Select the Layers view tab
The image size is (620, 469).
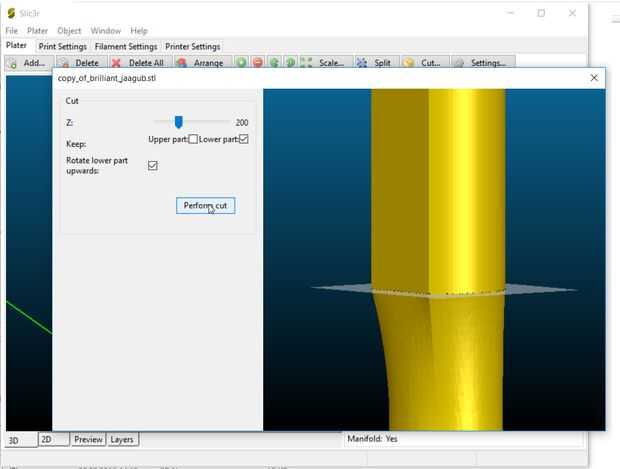pos(122,439)
